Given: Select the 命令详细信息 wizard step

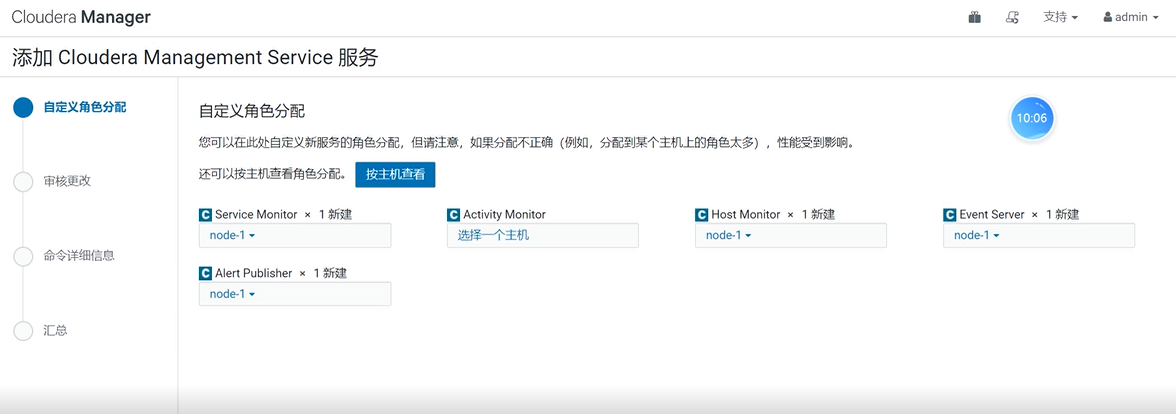Looking at the screenshot, I should click(80, 256).
